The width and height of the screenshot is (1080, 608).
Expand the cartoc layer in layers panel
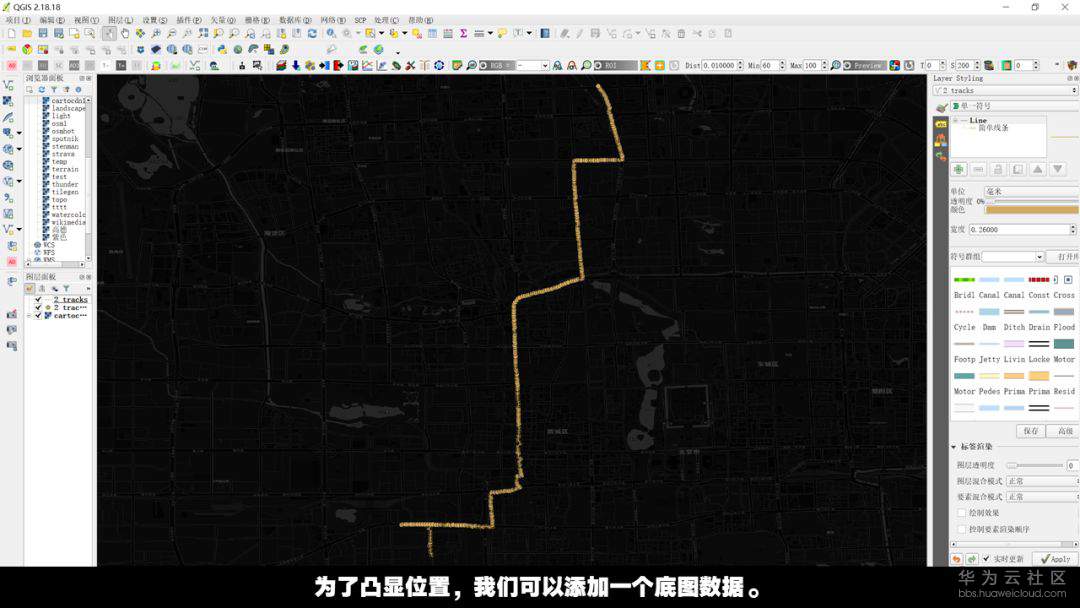29,315
